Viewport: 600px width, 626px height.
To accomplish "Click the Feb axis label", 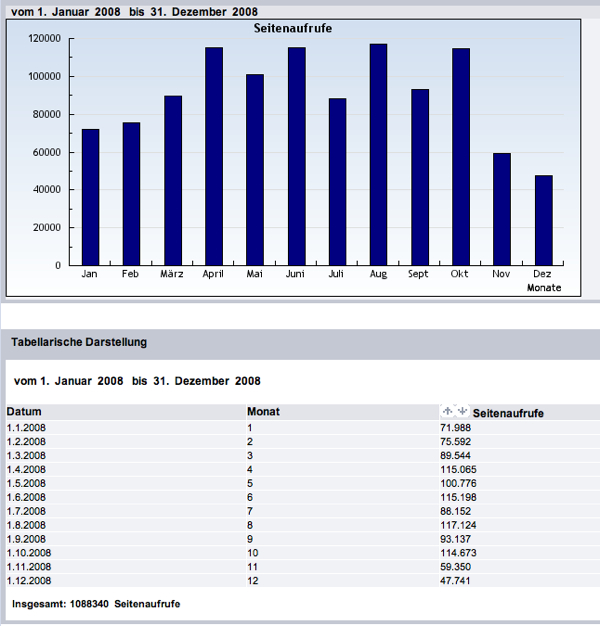I will tap(130, 274).
